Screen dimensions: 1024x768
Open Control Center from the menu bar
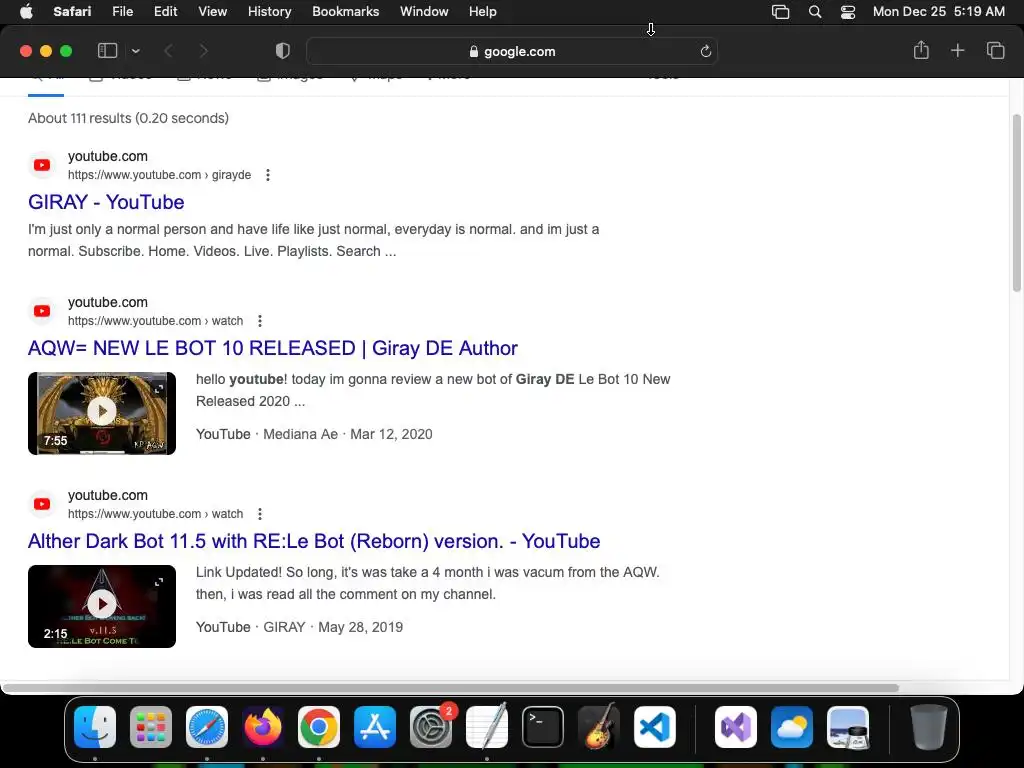point(848,12)
